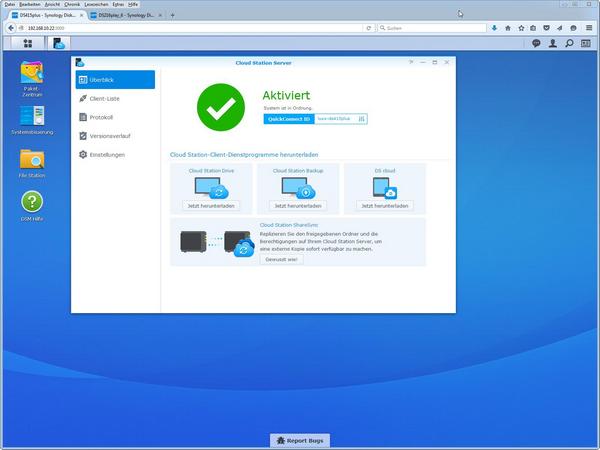
Task: Open the Chronik menu
Action: [x=72, y=4]
